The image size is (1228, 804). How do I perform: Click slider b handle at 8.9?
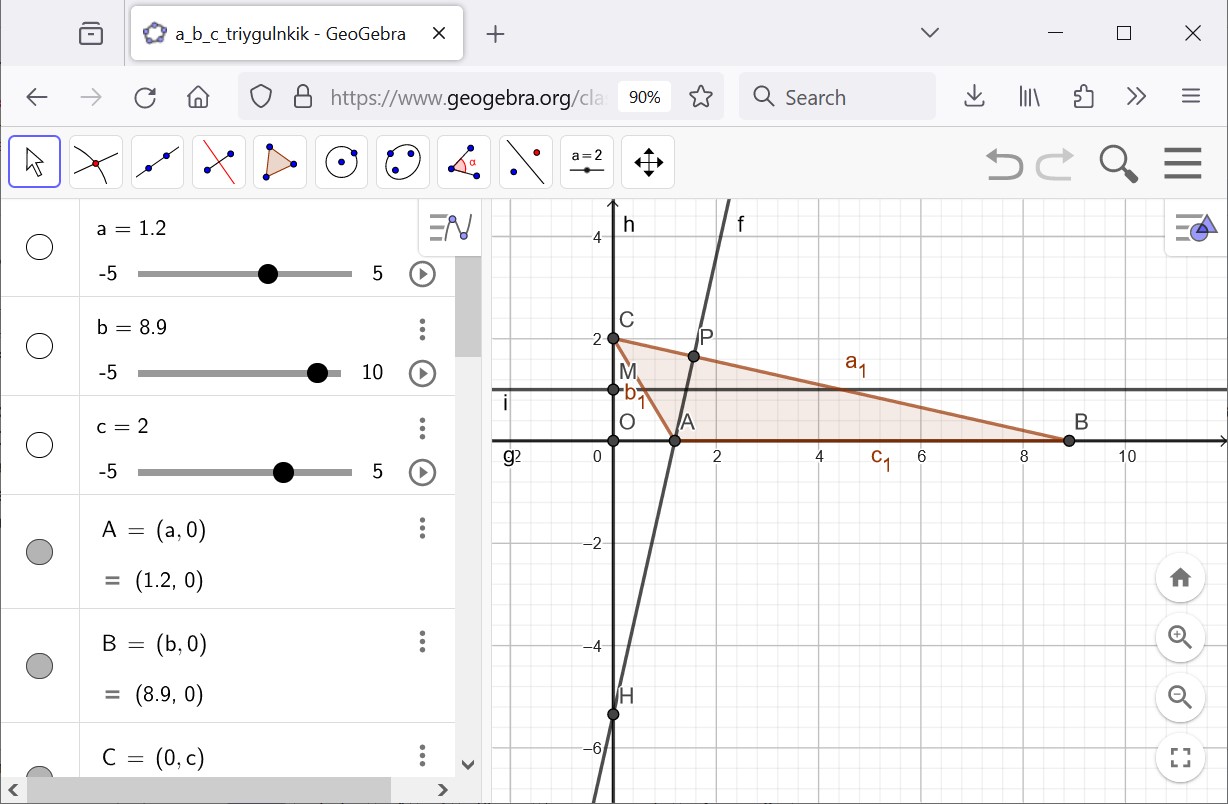point(318,373)
